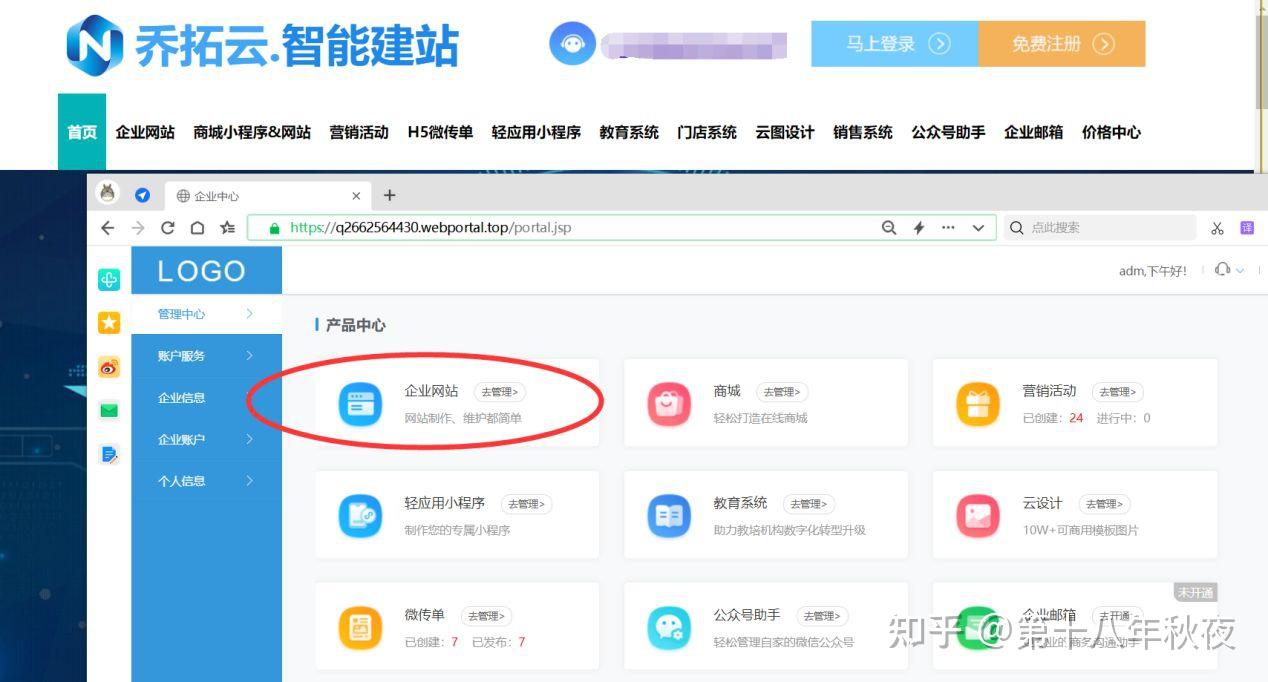1268x682 pixels.
Task: Select 营销活动 in top navigation
Action: click(x=359, y=132)
